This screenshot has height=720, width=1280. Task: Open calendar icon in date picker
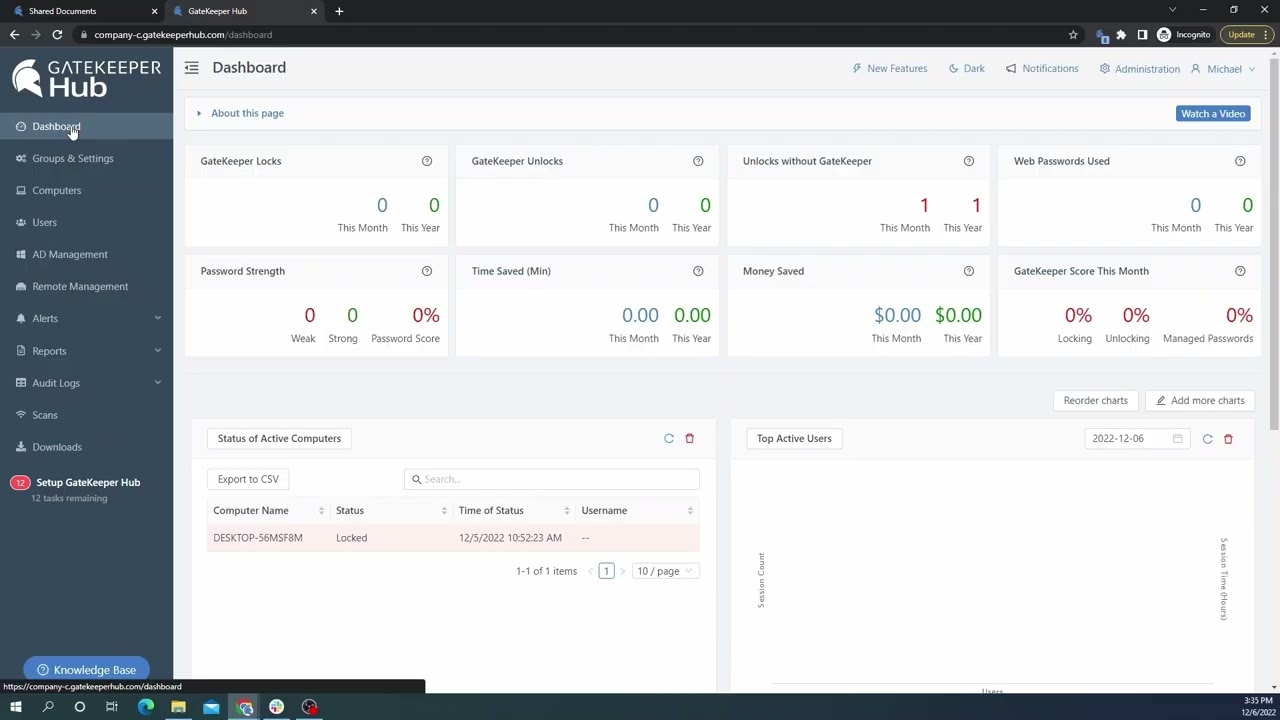(x=1177, y=439)
